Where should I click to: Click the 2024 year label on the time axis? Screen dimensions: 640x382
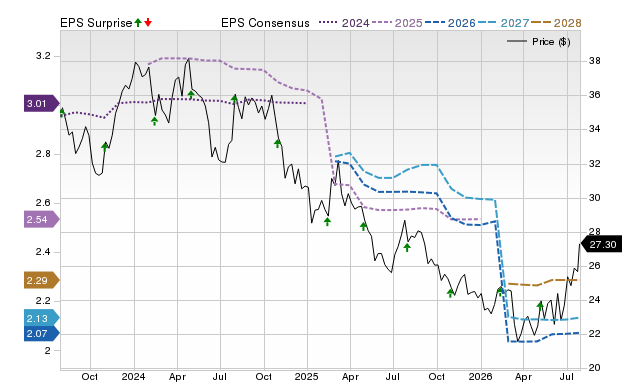pyautogui.click(x=133, y=376)
